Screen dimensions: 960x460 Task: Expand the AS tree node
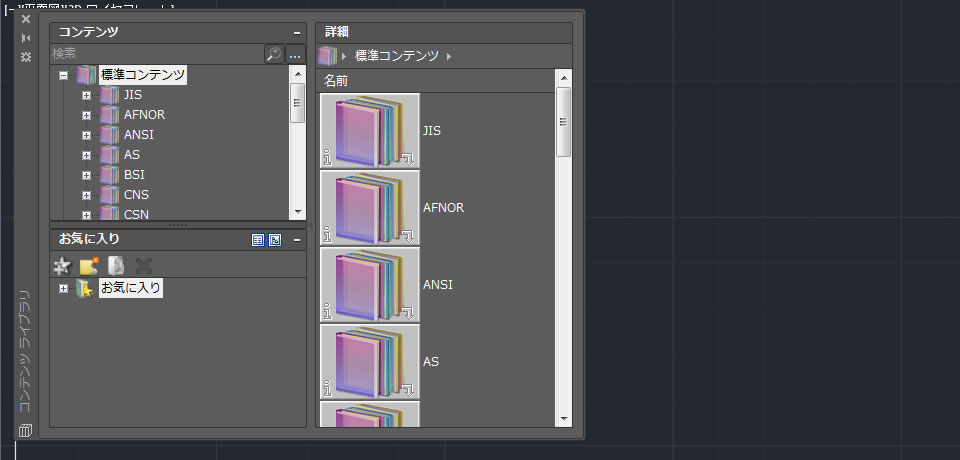pos(86,156)
